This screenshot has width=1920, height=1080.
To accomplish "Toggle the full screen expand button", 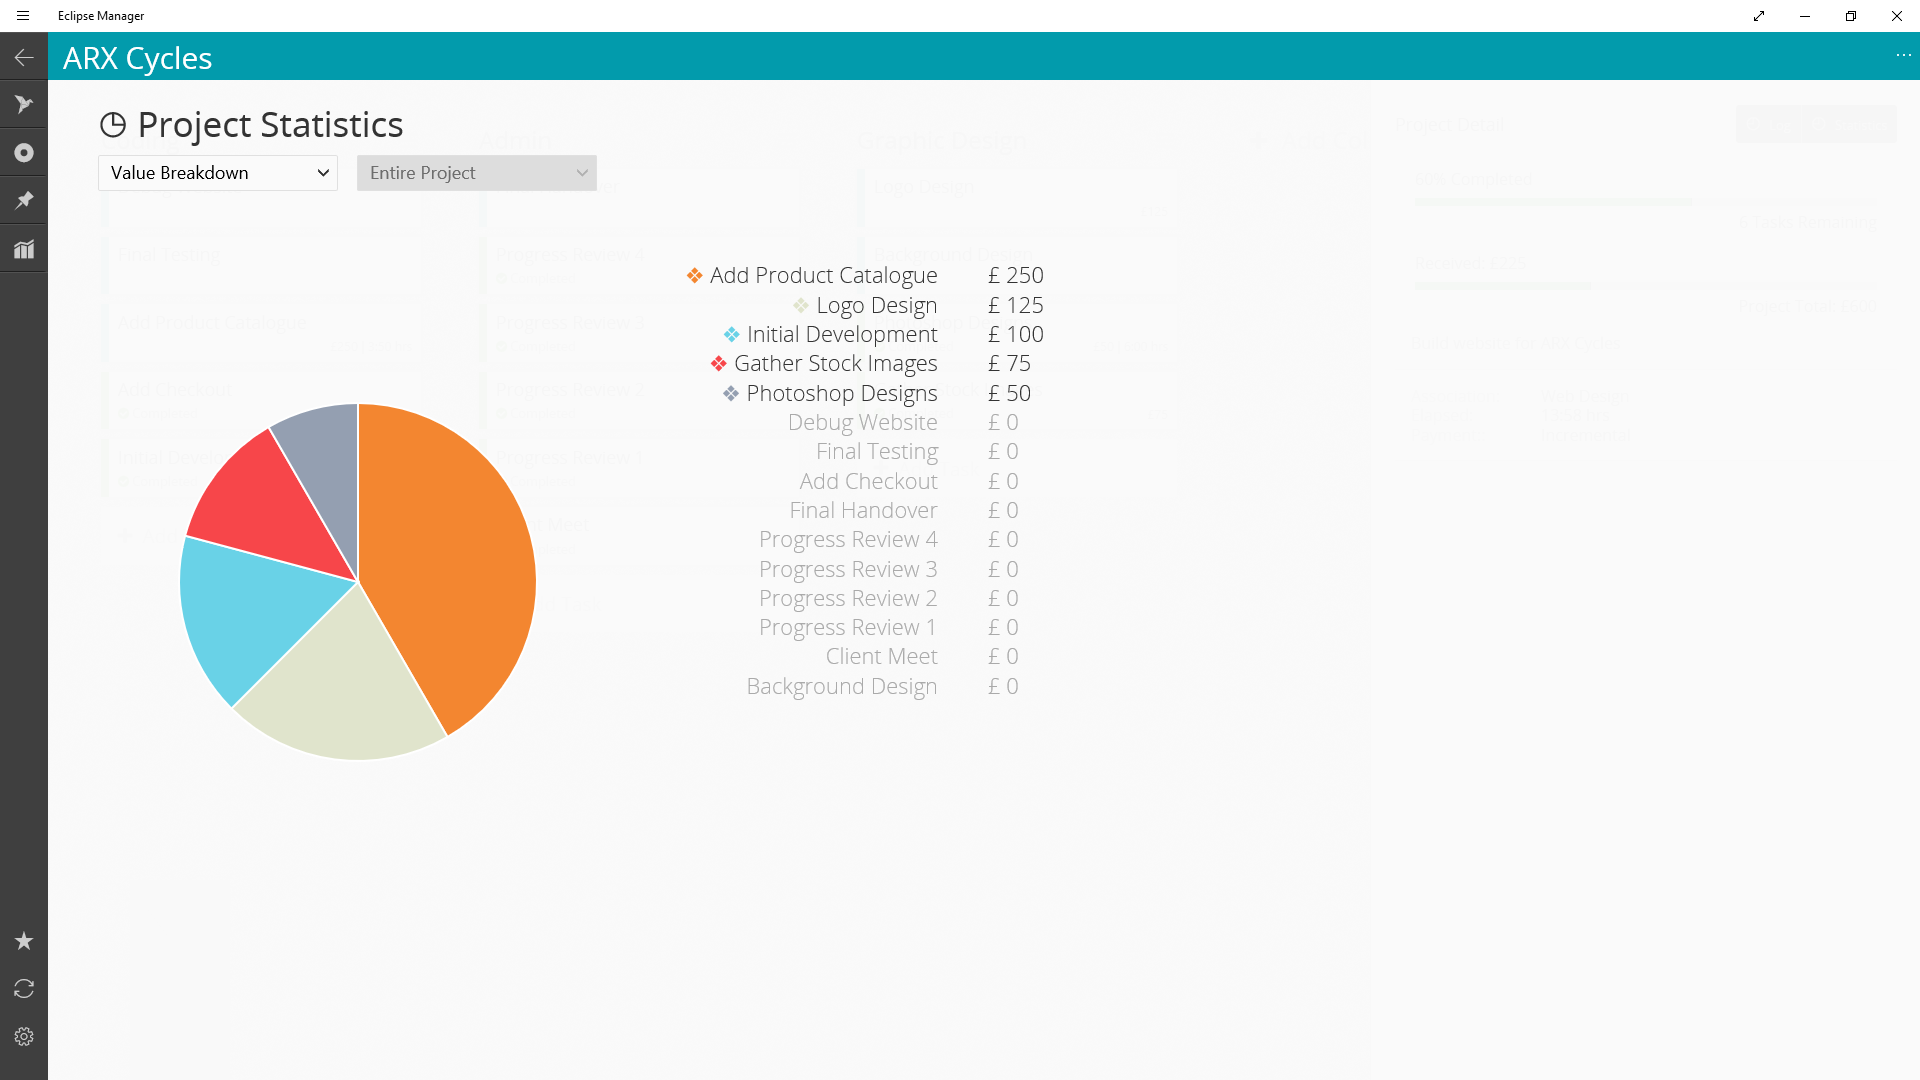I will [x=1759, y=16].
